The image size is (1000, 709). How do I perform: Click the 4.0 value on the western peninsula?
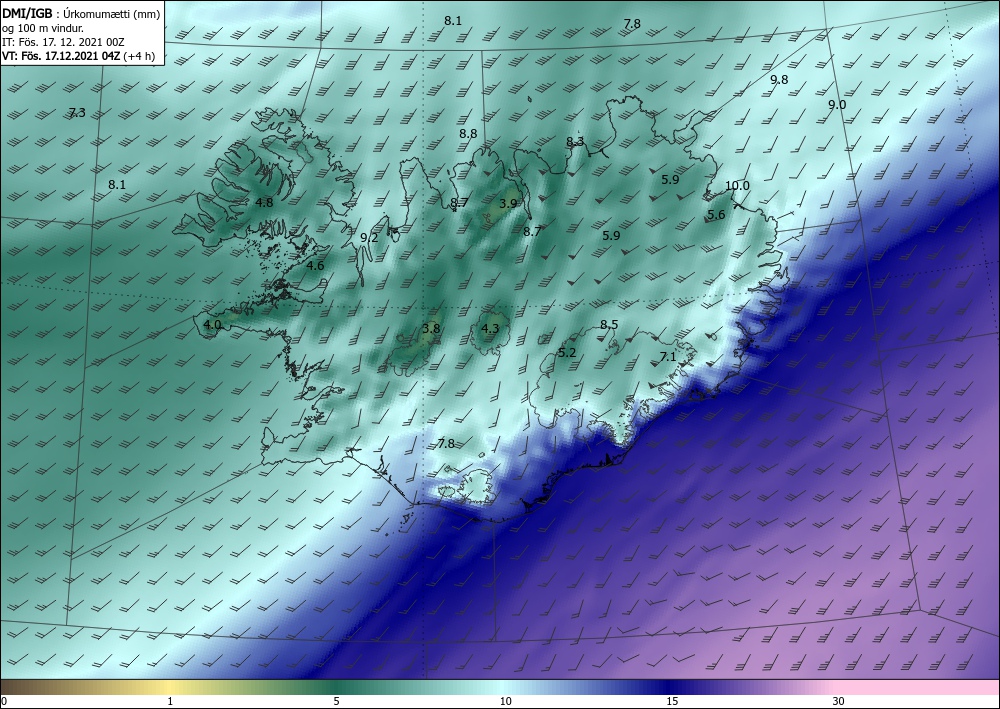click(x=212, y=325)
